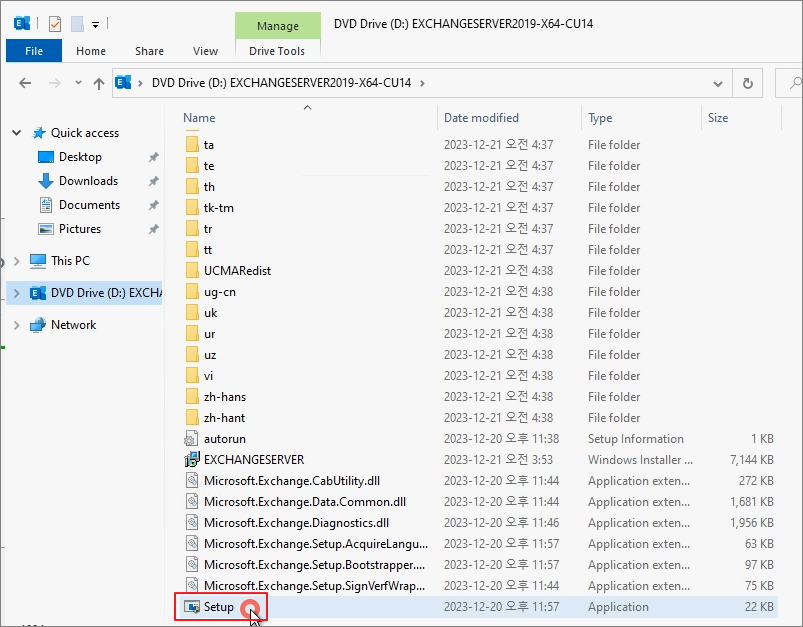
Task: Click the Manage contextual tab
Action: (278, 26)
